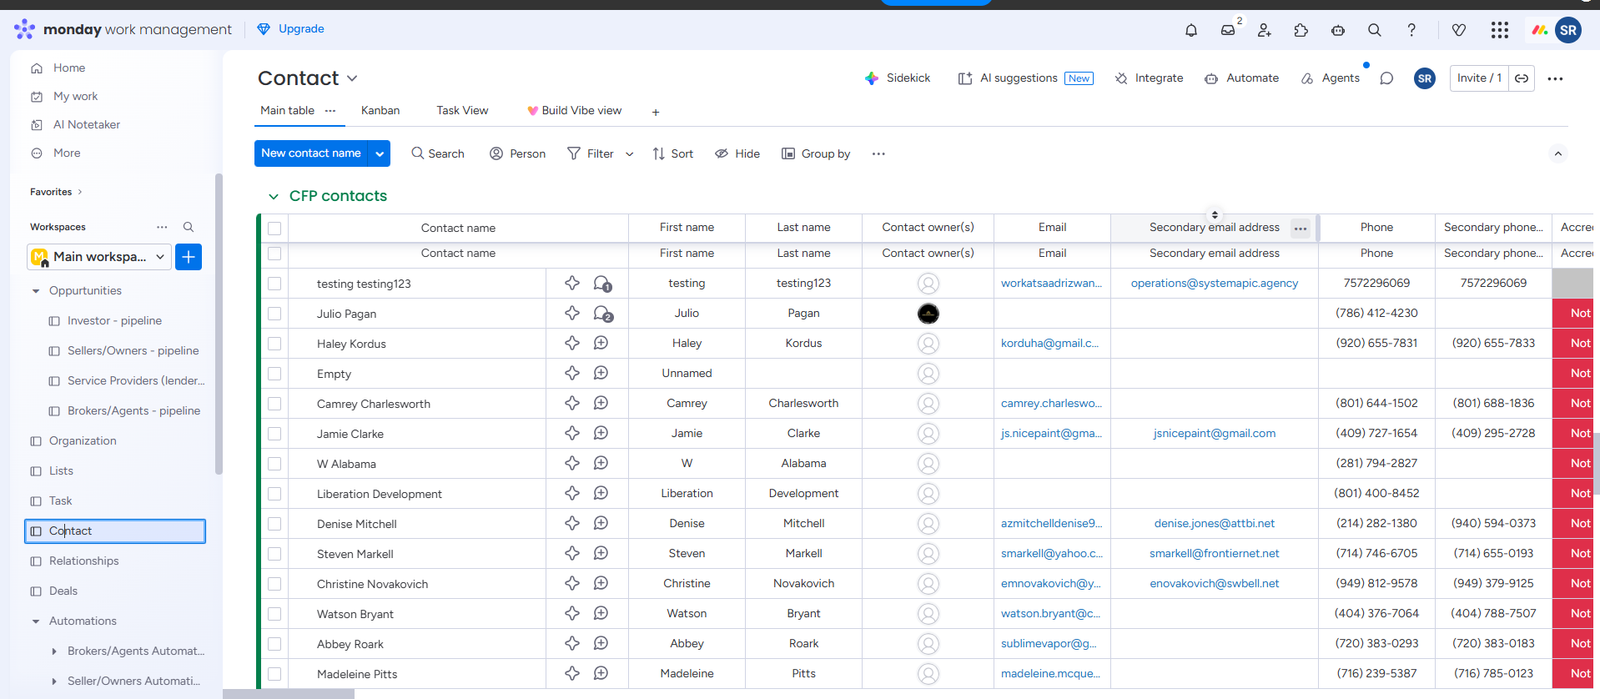Open the products switcher grid icon
The width and height of the screenshot is (1600, 699).
[1499, 30]
